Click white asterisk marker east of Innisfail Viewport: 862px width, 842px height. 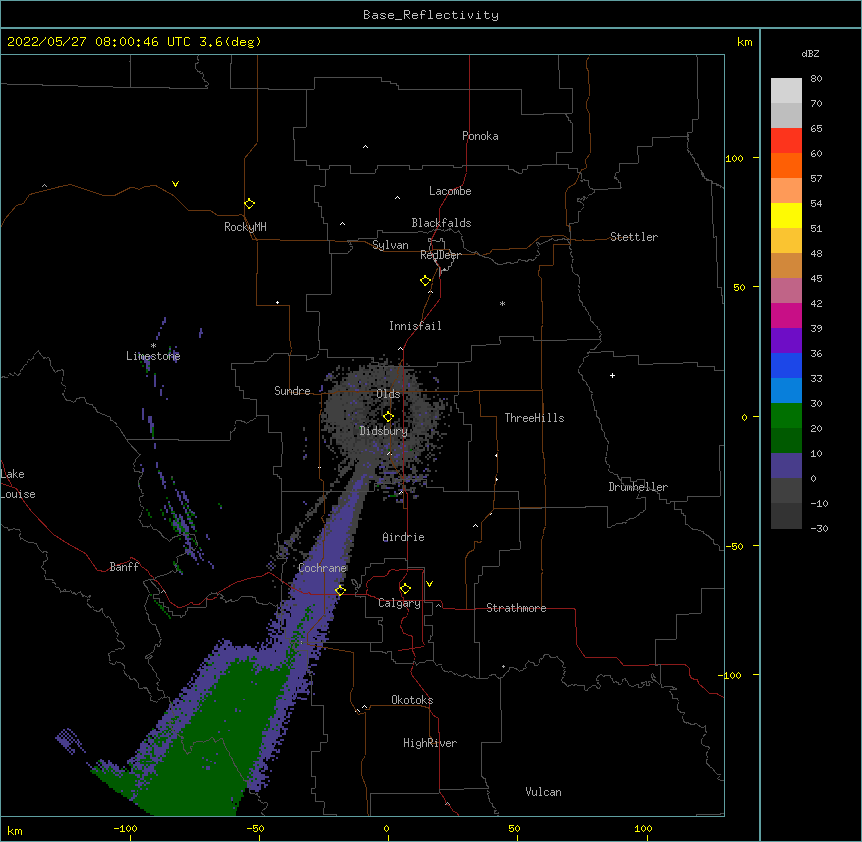pyautogui.click(x=502, y=303)
